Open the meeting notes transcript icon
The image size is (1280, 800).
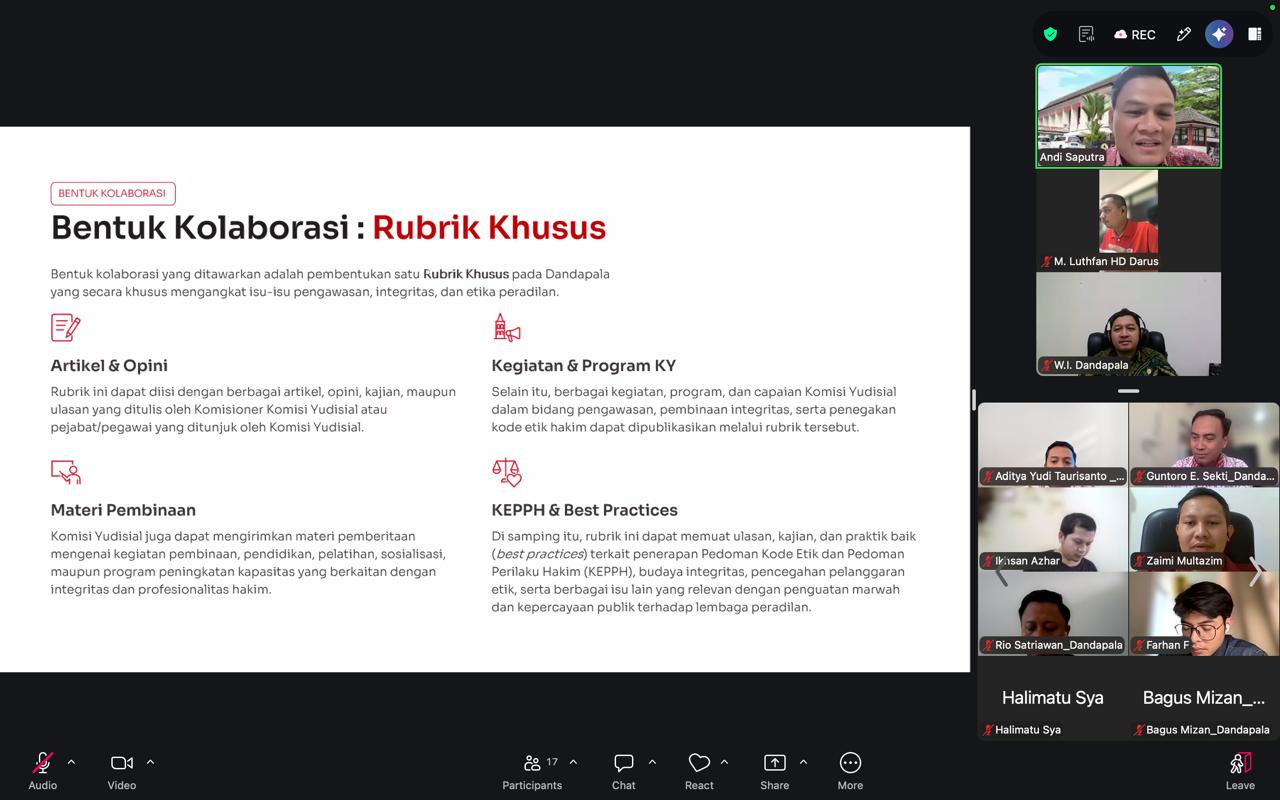click(1086, 34)
